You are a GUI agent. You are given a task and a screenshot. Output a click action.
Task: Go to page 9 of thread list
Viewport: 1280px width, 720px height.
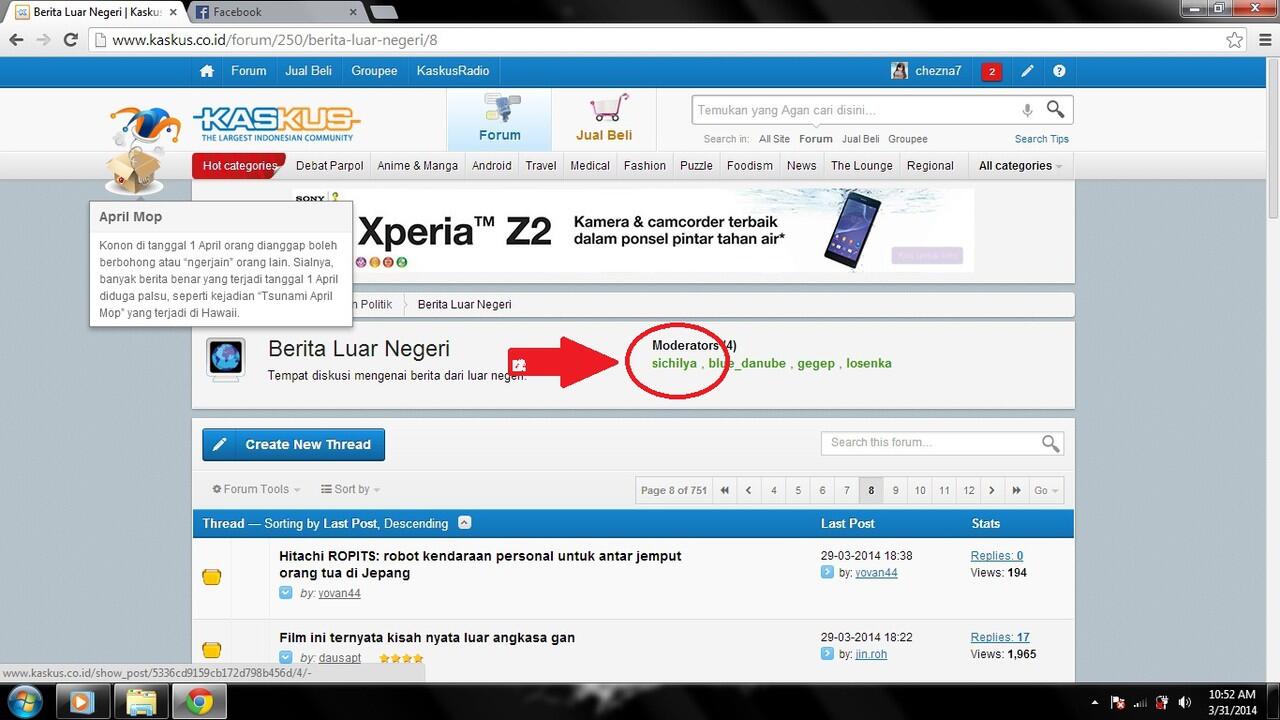(895, 490)
